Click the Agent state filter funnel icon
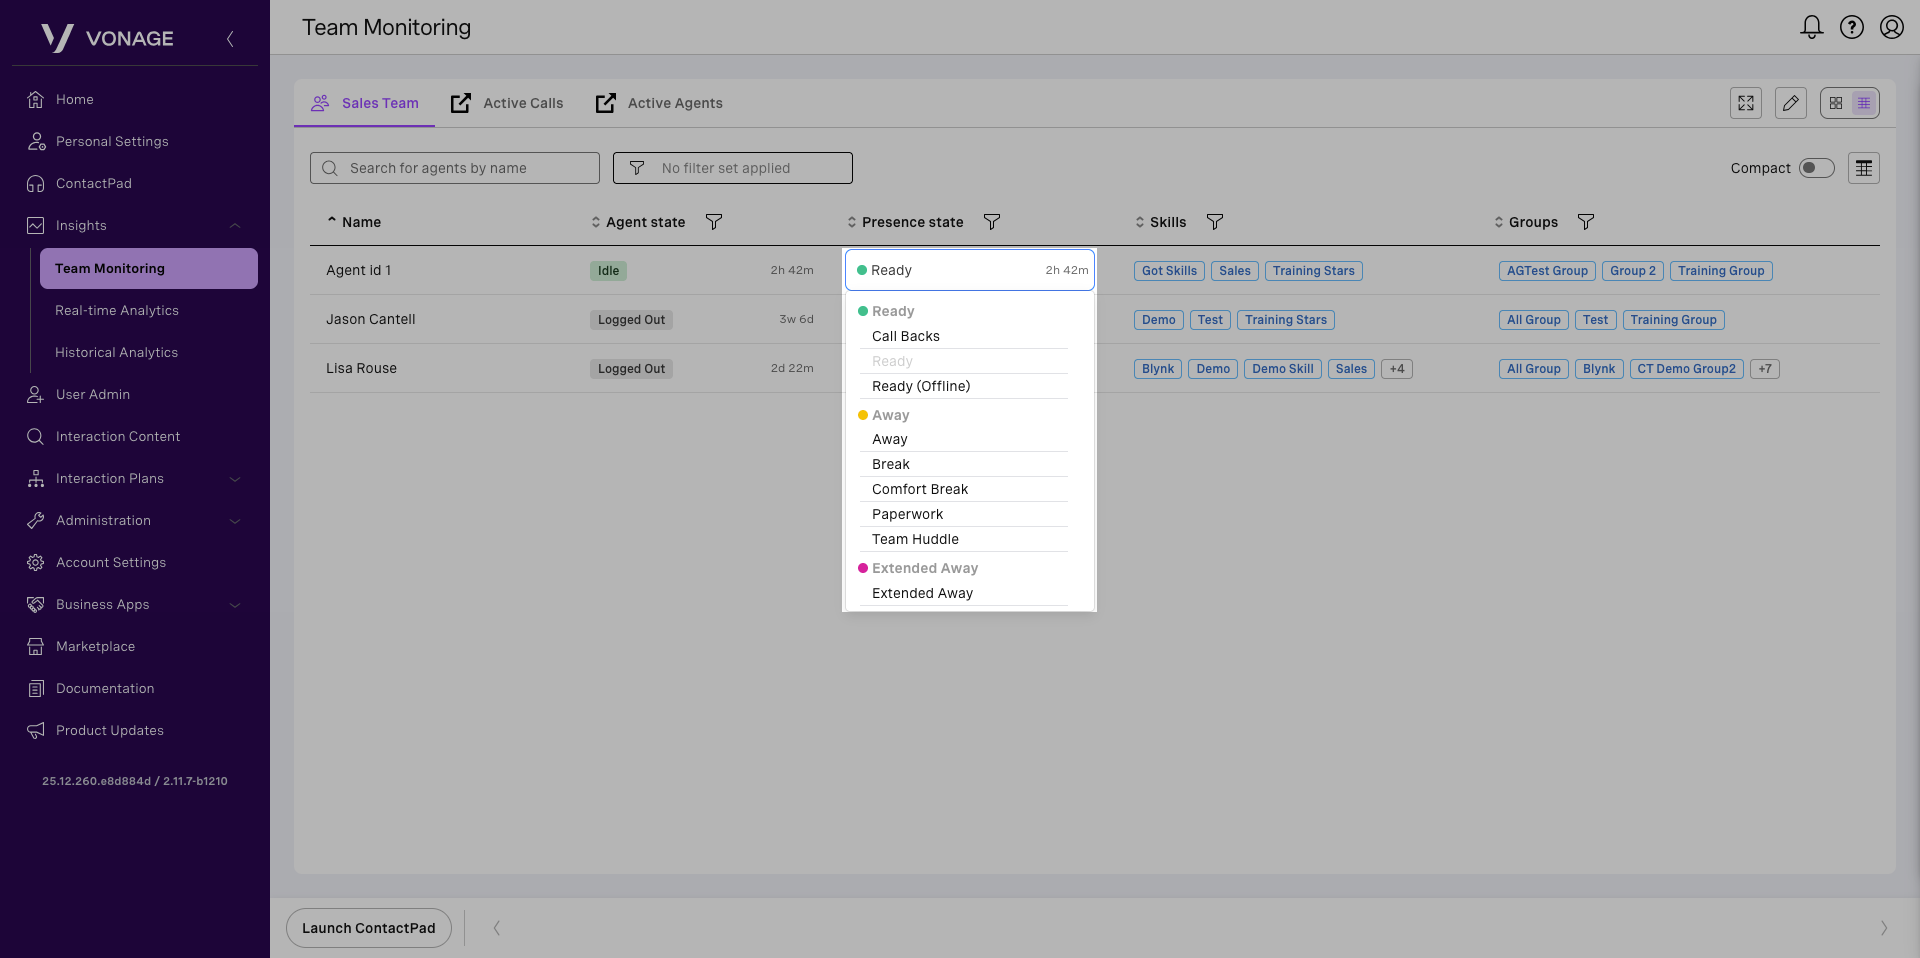Image resolution: width=1920 pixels, height=958 pixels. (713, 222)
